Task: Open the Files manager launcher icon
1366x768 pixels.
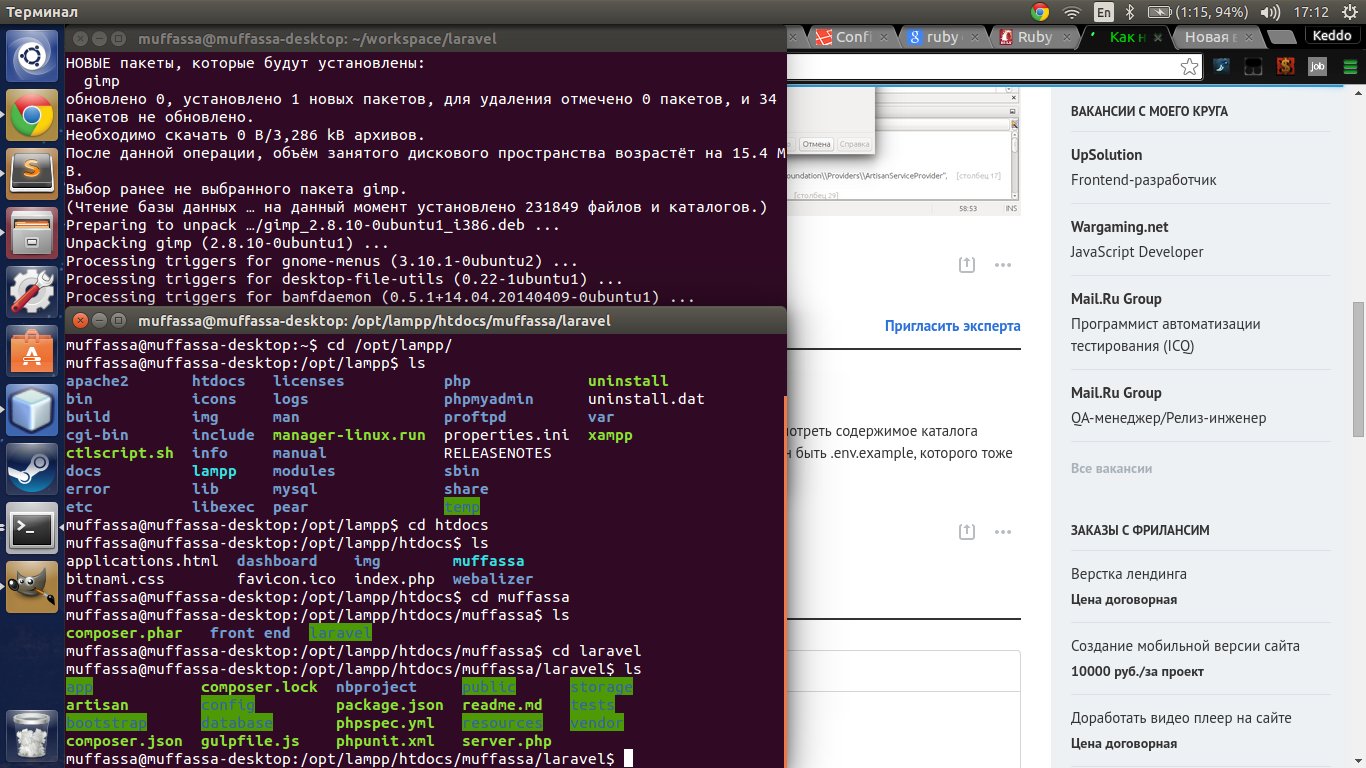Action: click(x=33, y=233)
